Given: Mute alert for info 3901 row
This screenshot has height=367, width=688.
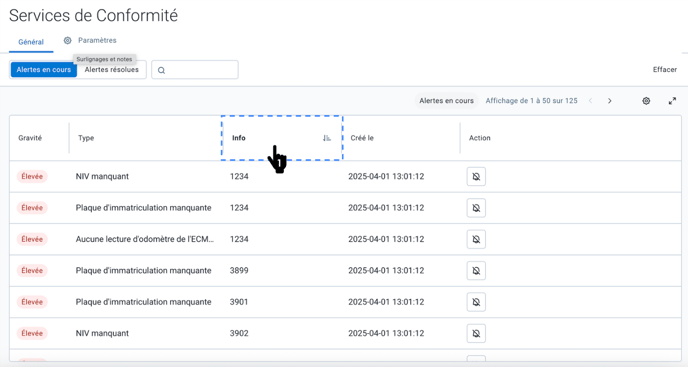Looking at the screenshot, I should point(476,302).
